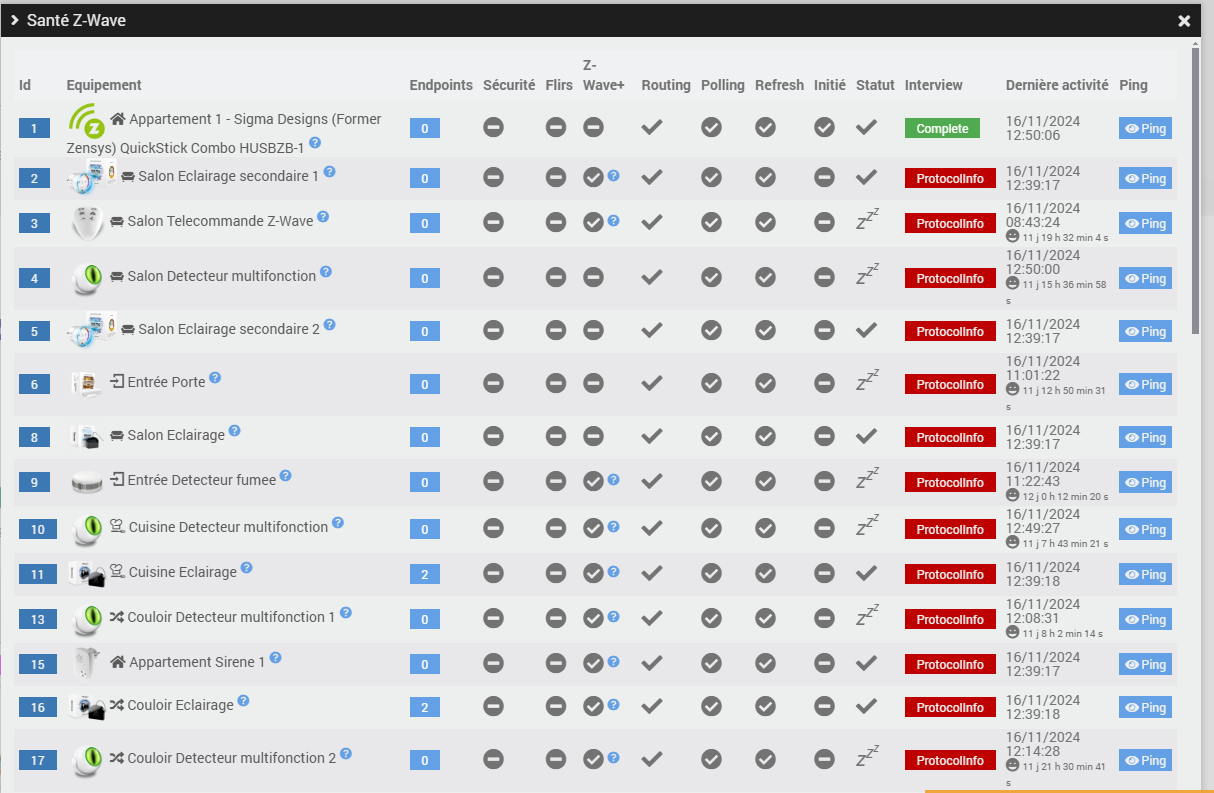Click the help icon beside Salon Eclairage secondaire 1

tap(329, 172)
